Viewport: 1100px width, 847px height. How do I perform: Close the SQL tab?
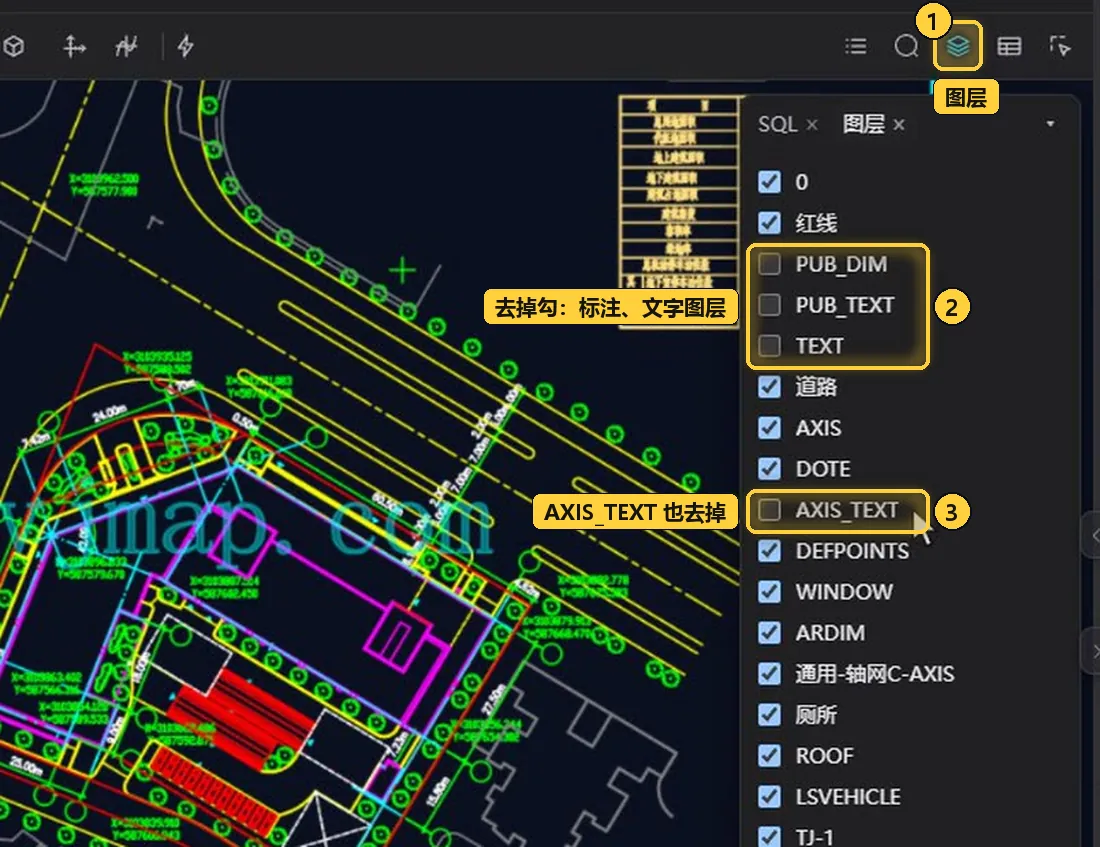click(812, 125)
